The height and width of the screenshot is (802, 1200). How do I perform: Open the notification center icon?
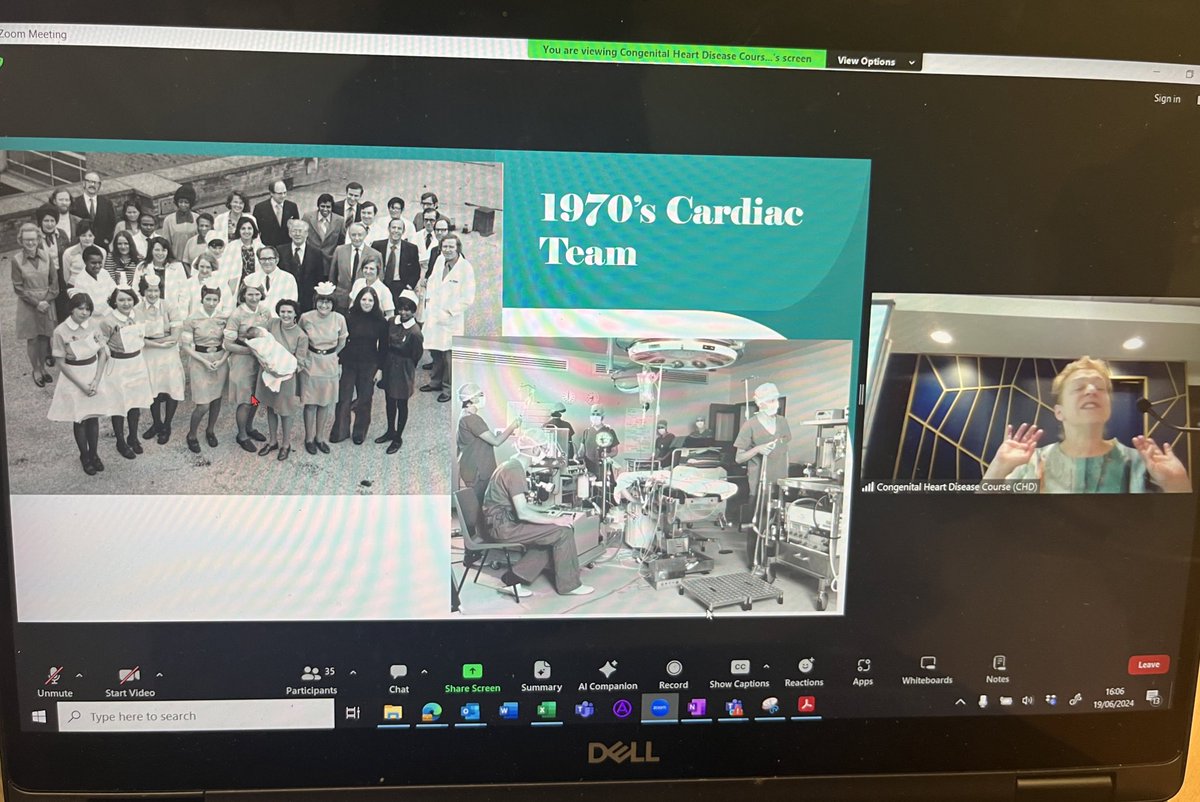click(x=1153, y=697)
